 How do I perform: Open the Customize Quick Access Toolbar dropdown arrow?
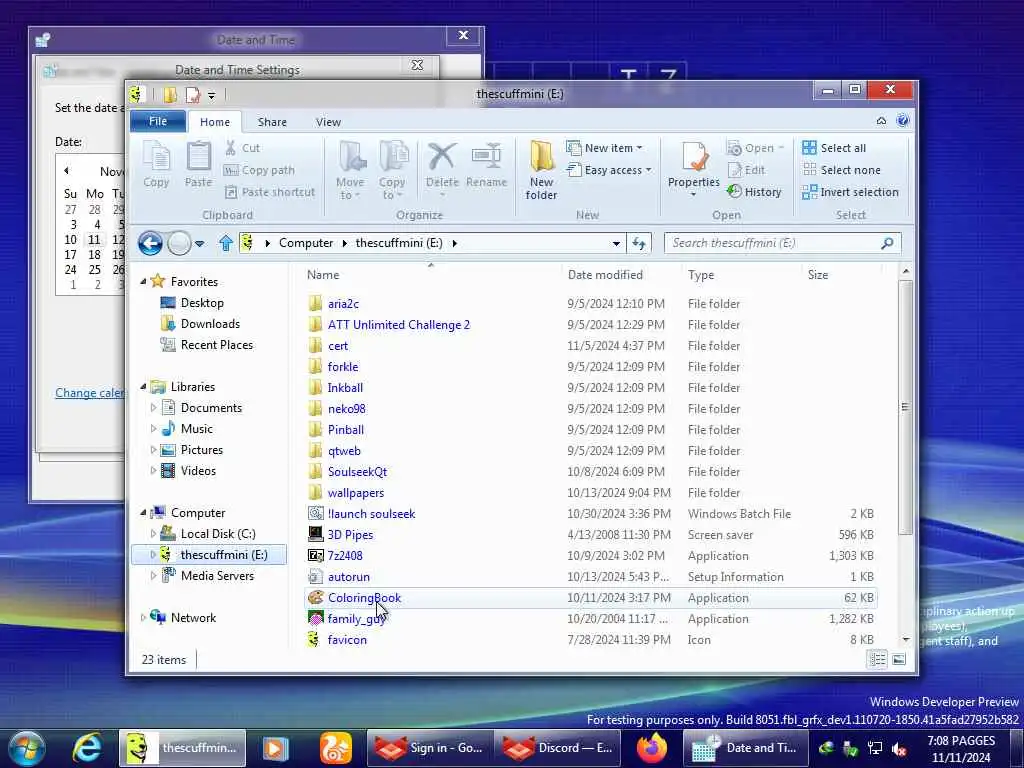click(x=212, y=95)
